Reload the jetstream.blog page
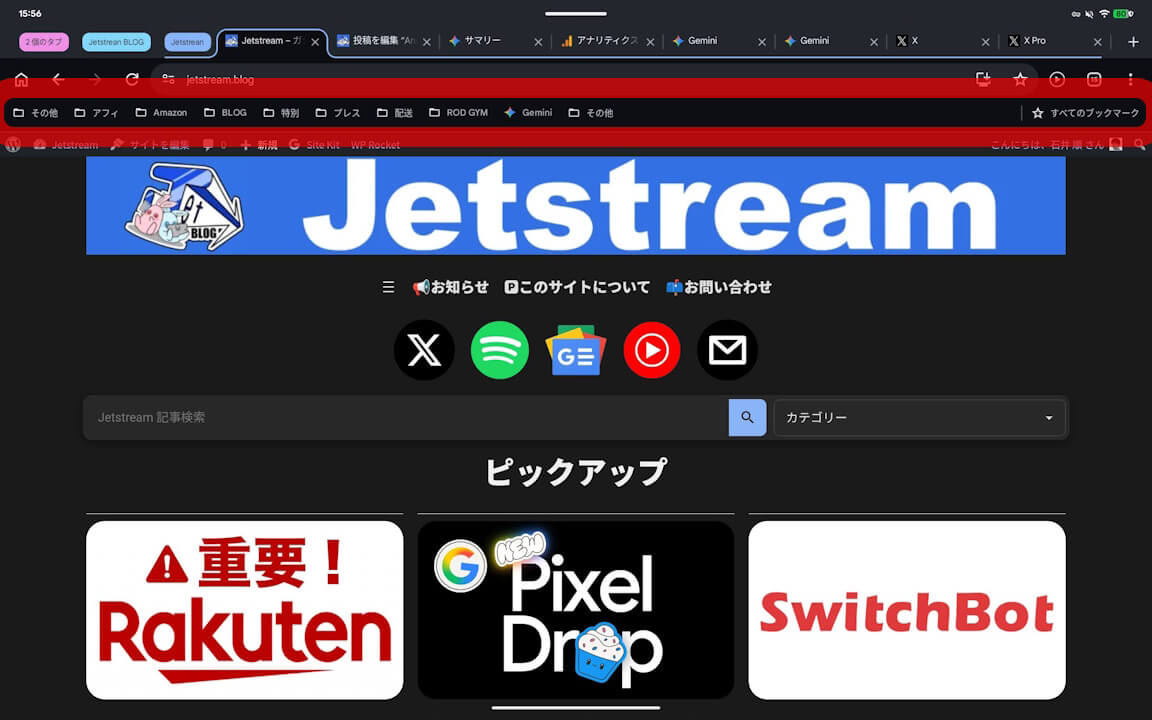This screenshot has height=720, width=1152. coord(131,79)
